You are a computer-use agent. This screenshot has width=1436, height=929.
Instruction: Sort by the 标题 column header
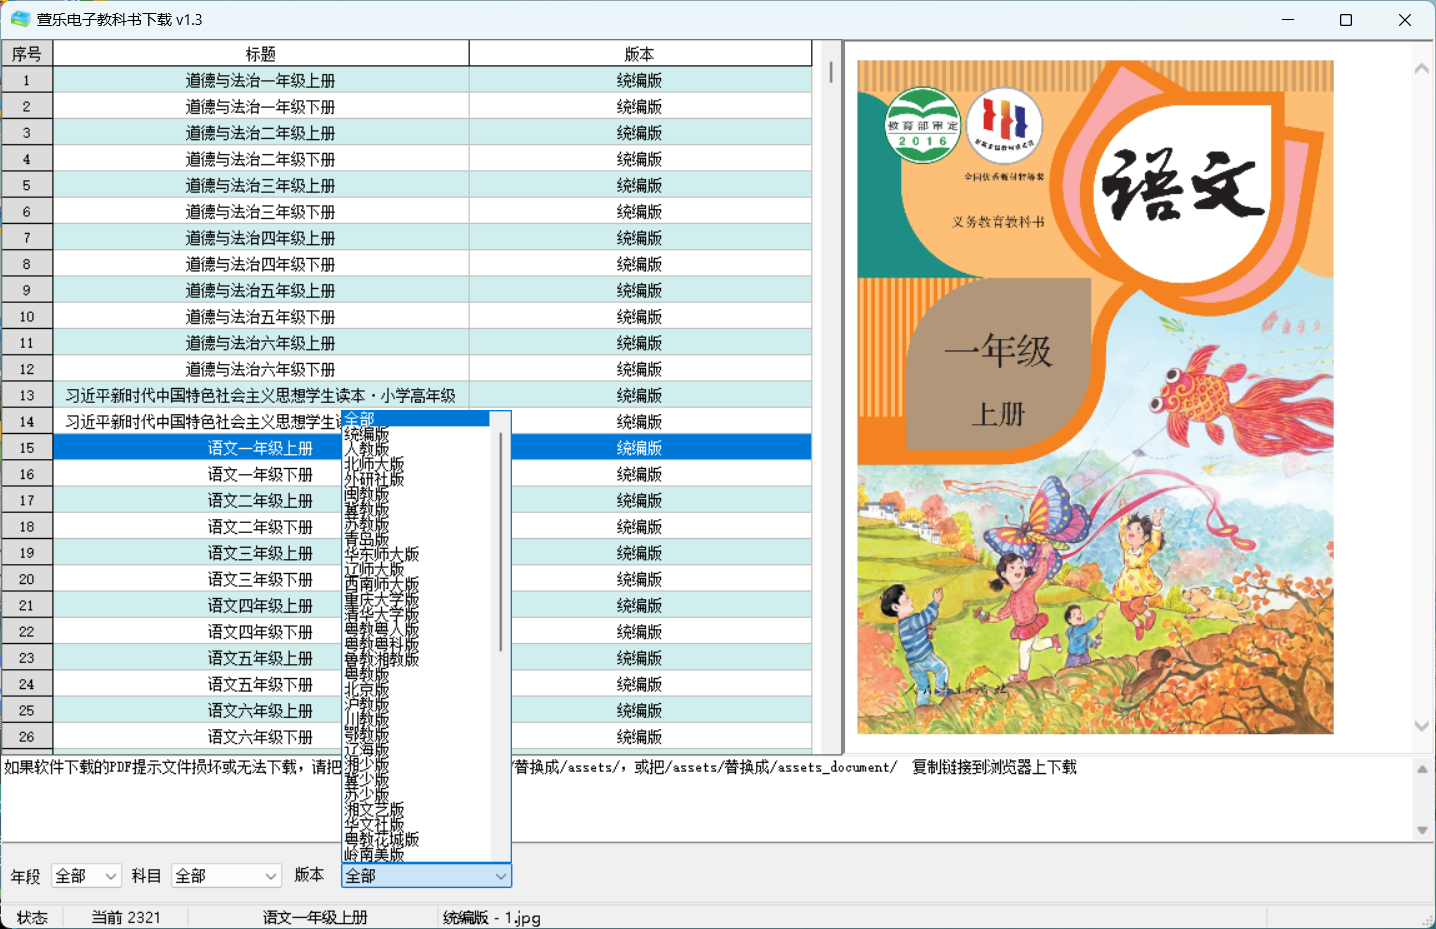[261, 54]
